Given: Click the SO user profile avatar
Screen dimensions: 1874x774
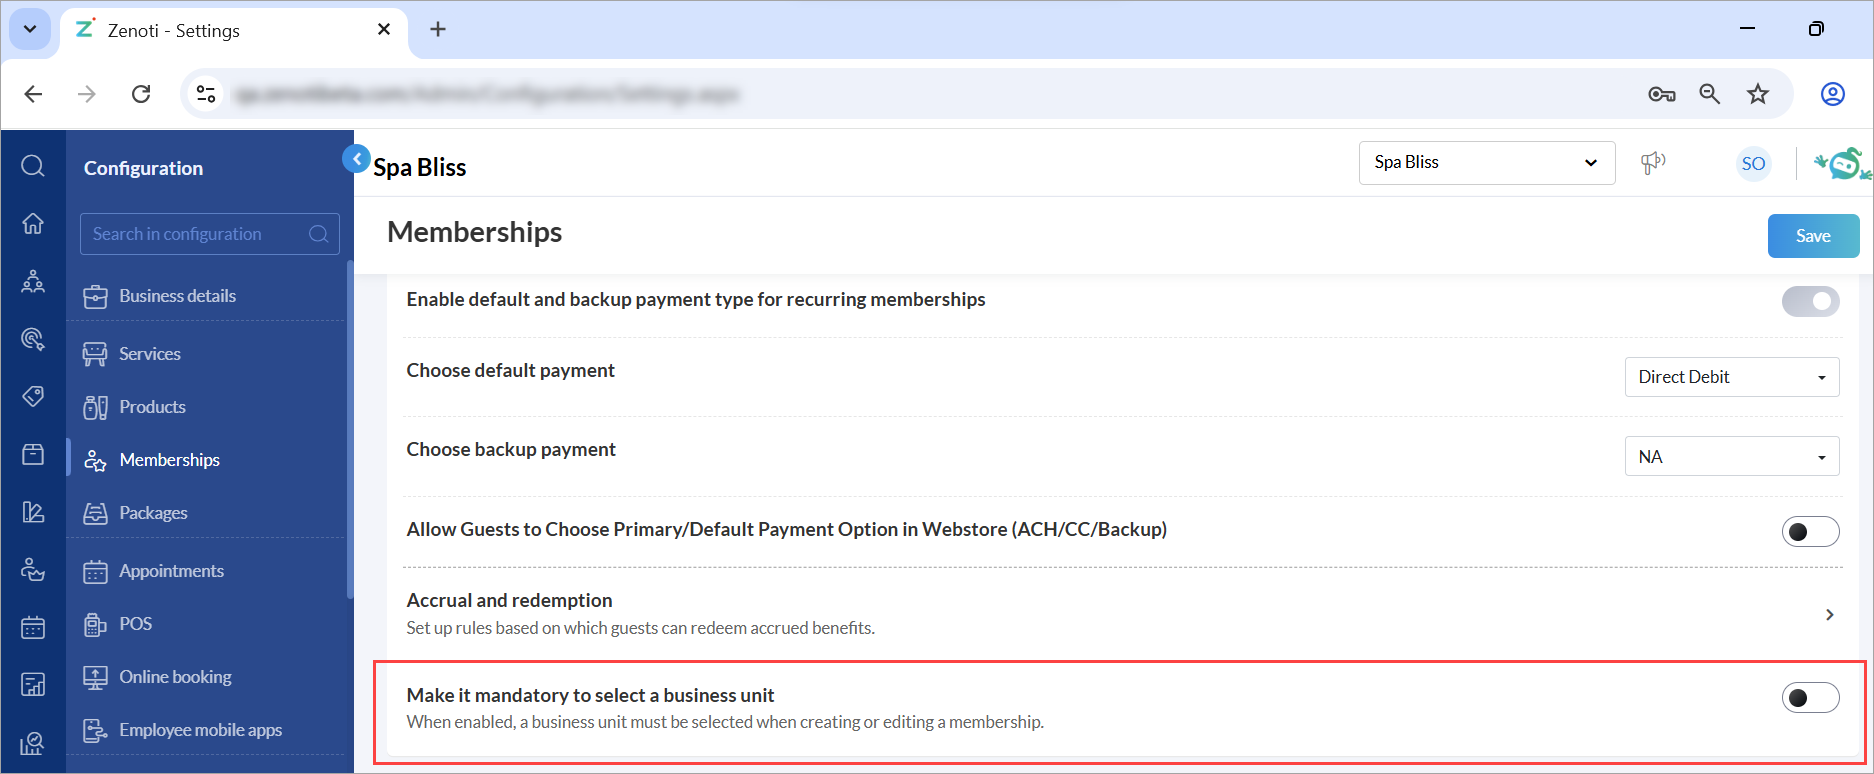Looking at the screenshot, I should 1753,164.
